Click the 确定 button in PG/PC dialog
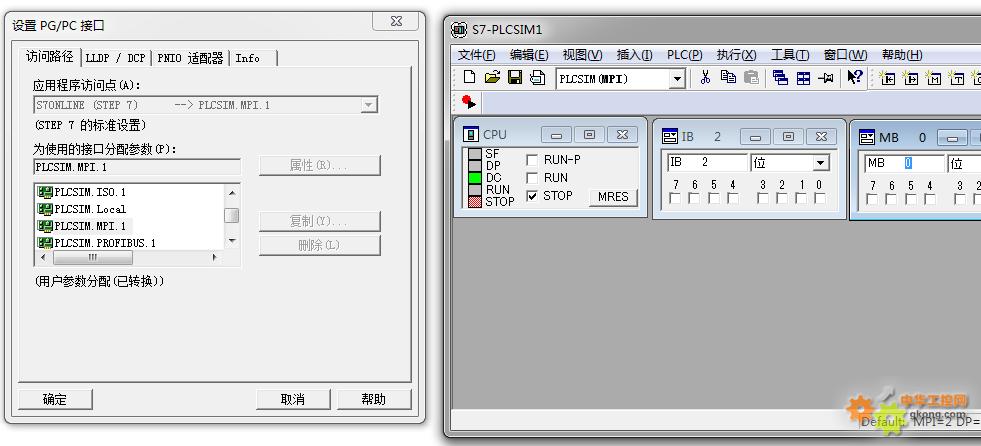The height and width of the screenshot is (446, 981). click(x=55, y=399)
